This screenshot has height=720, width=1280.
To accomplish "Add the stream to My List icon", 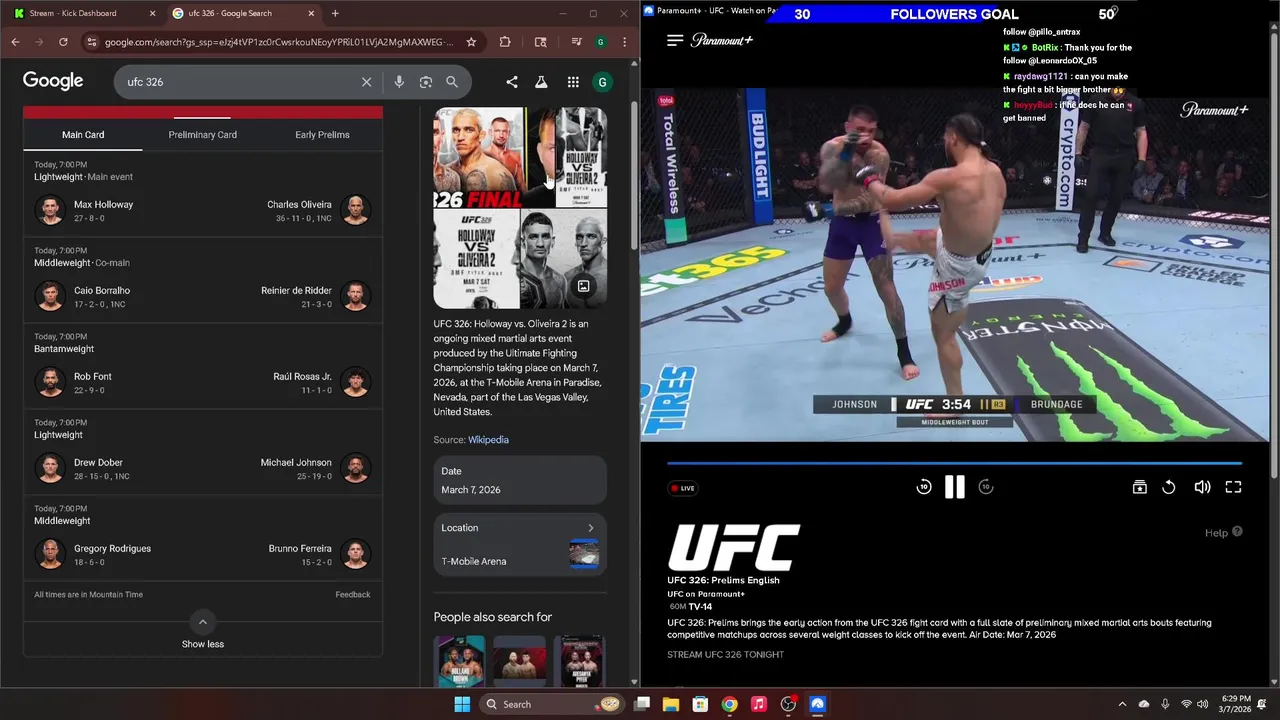I will point(1139,487).
